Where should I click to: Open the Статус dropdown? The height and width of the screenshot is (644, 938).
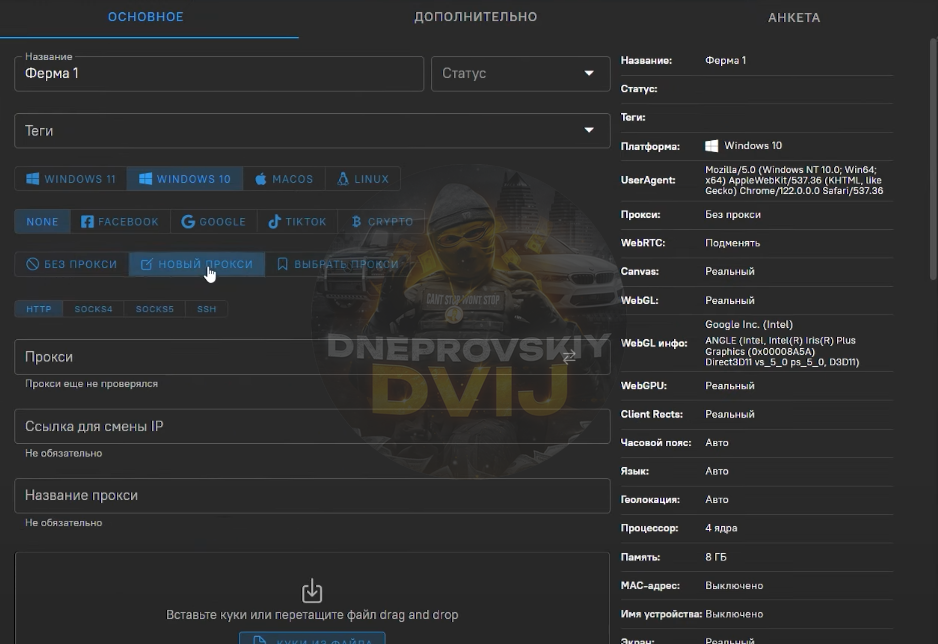click(x=520, y=74)
